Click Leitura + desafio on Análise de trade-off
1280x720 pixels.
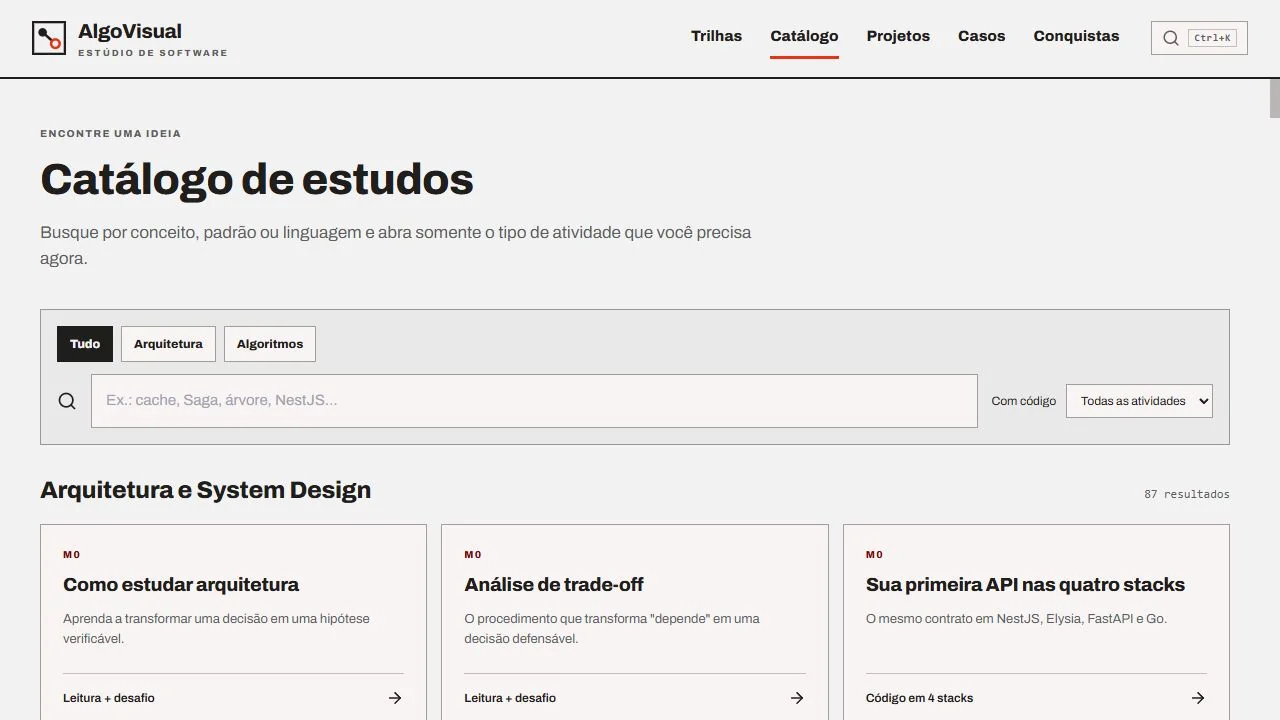coord(510,698)
